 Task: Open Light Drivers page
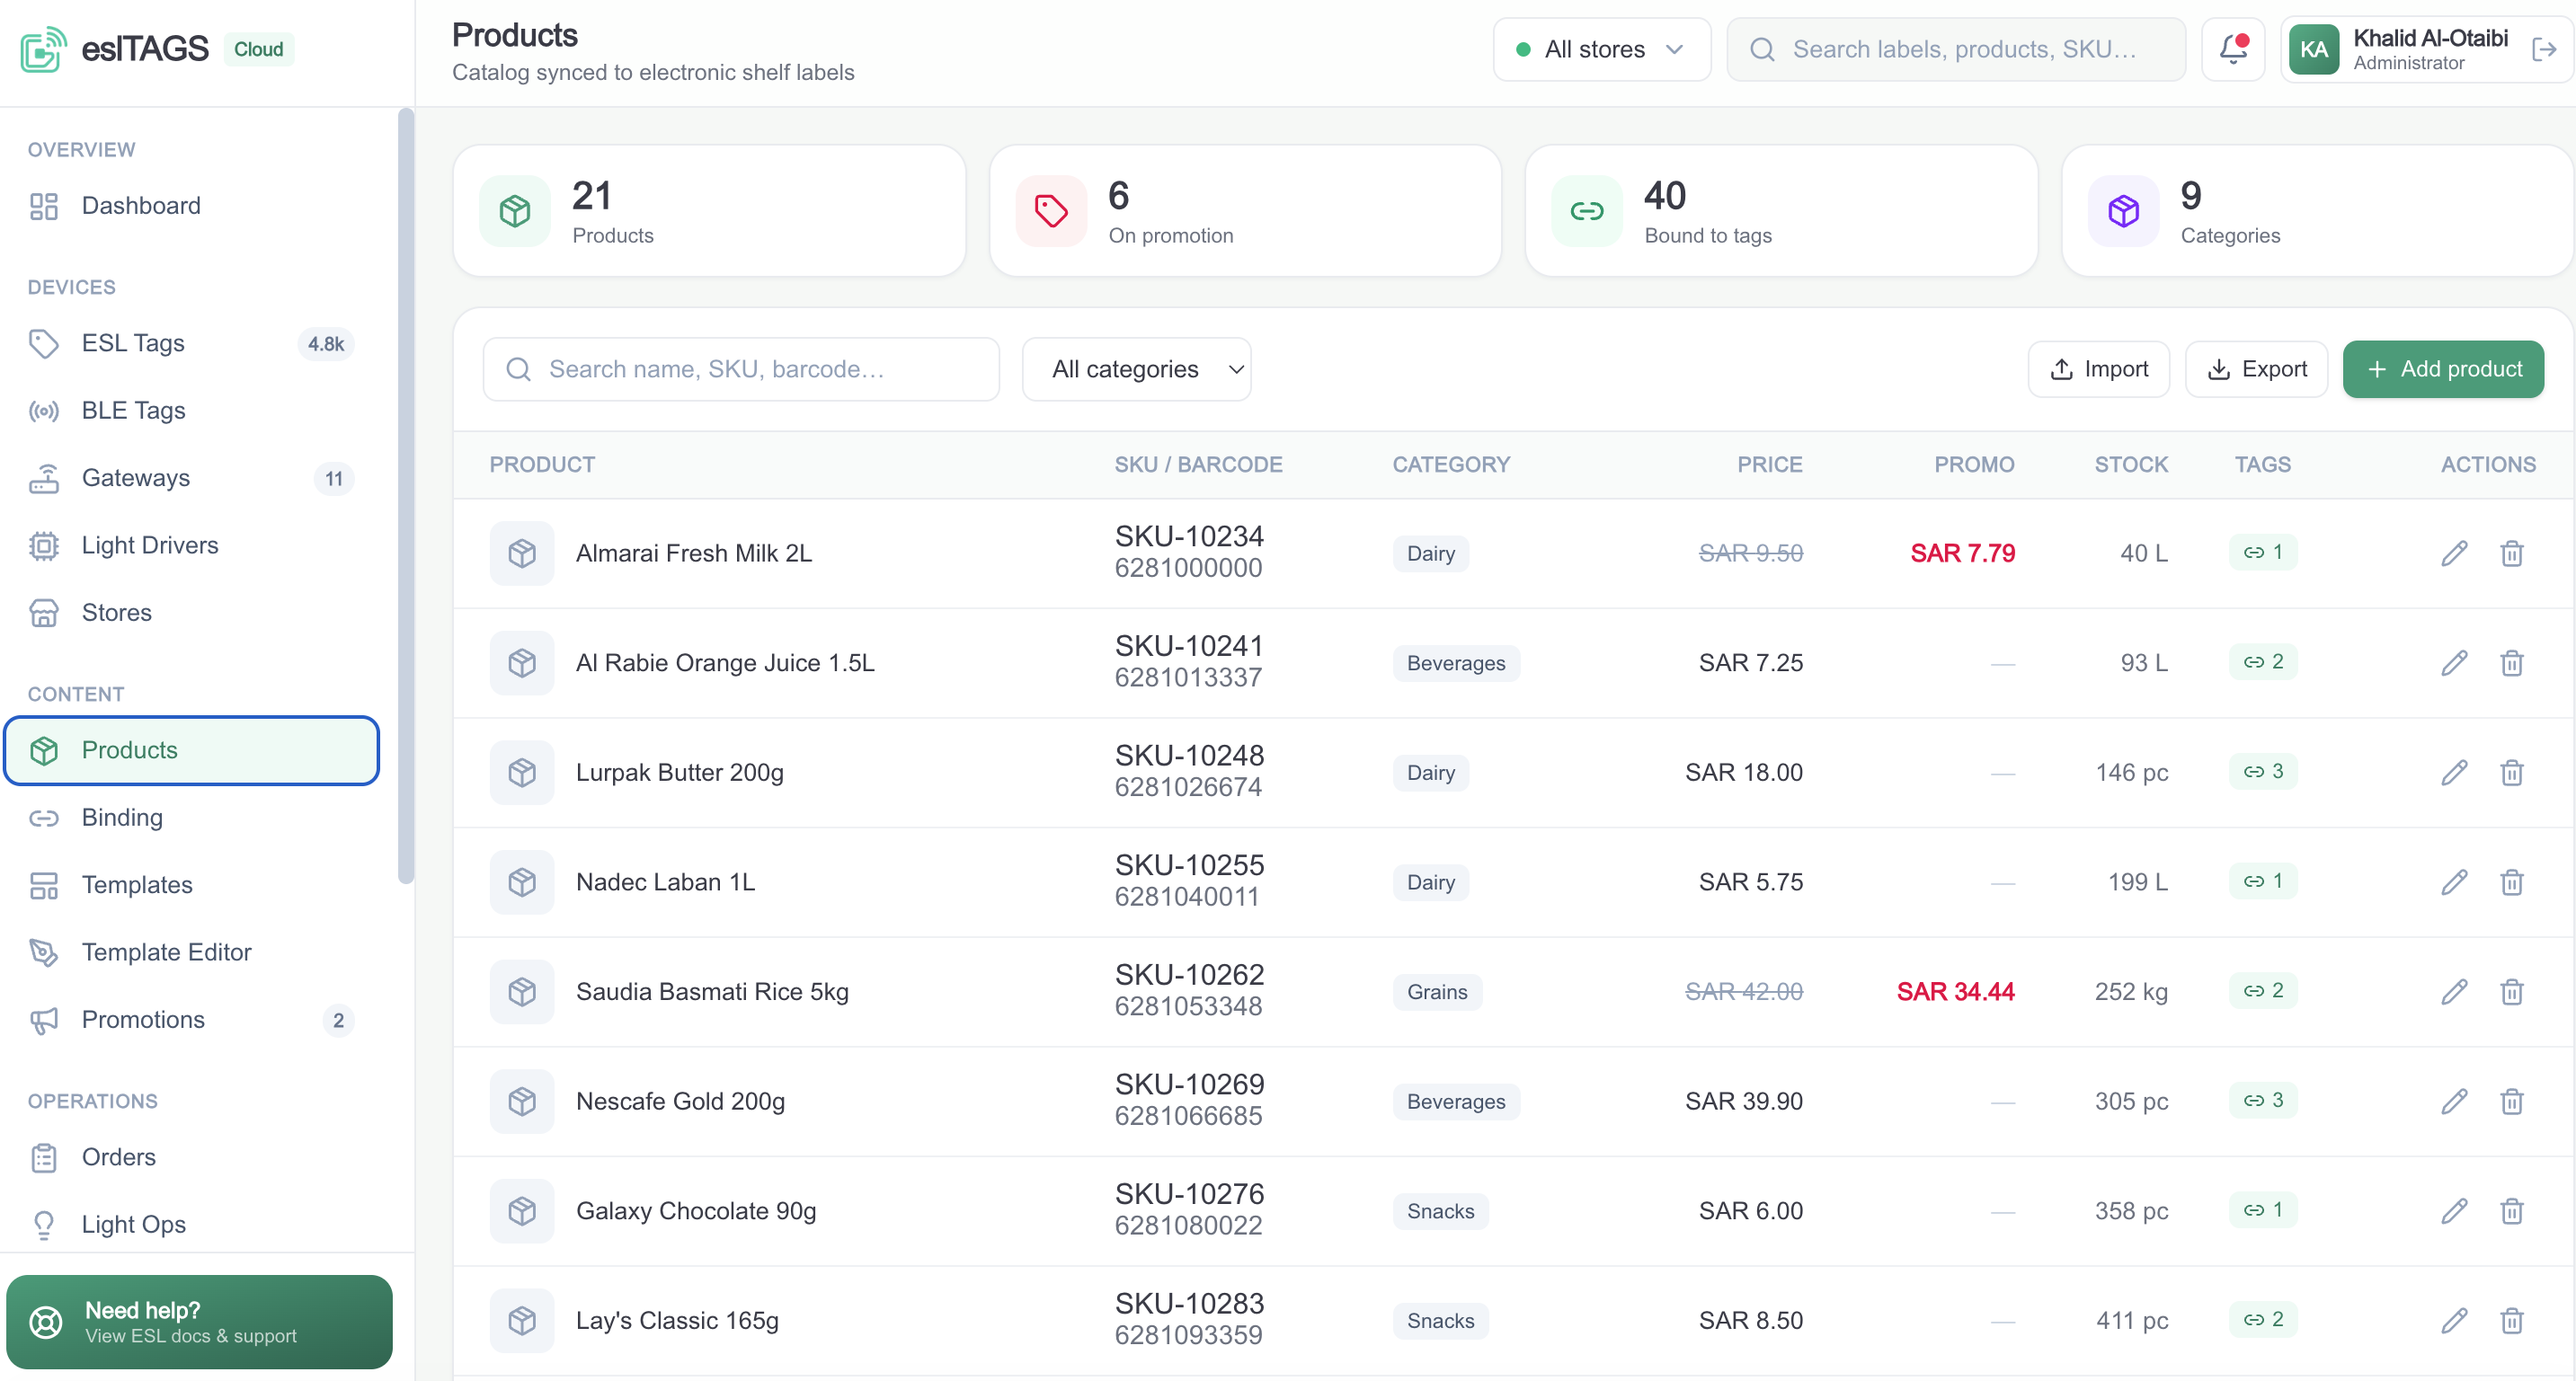(192, 545)
